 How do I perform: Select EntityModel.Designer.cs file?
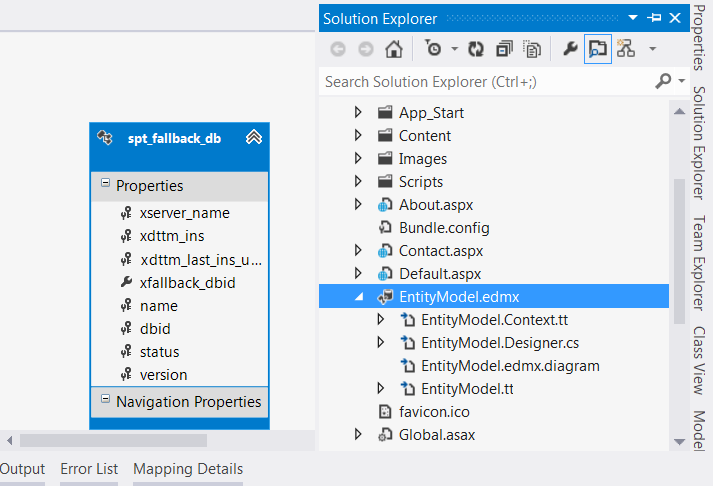tap(499, 342)
